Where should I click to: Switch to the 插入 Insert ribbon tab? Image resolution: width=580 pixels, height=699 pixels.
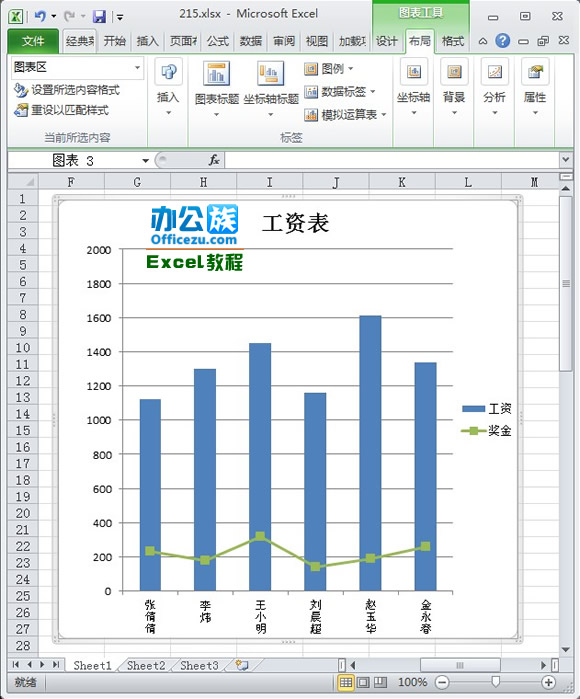[x=148, y=41]
